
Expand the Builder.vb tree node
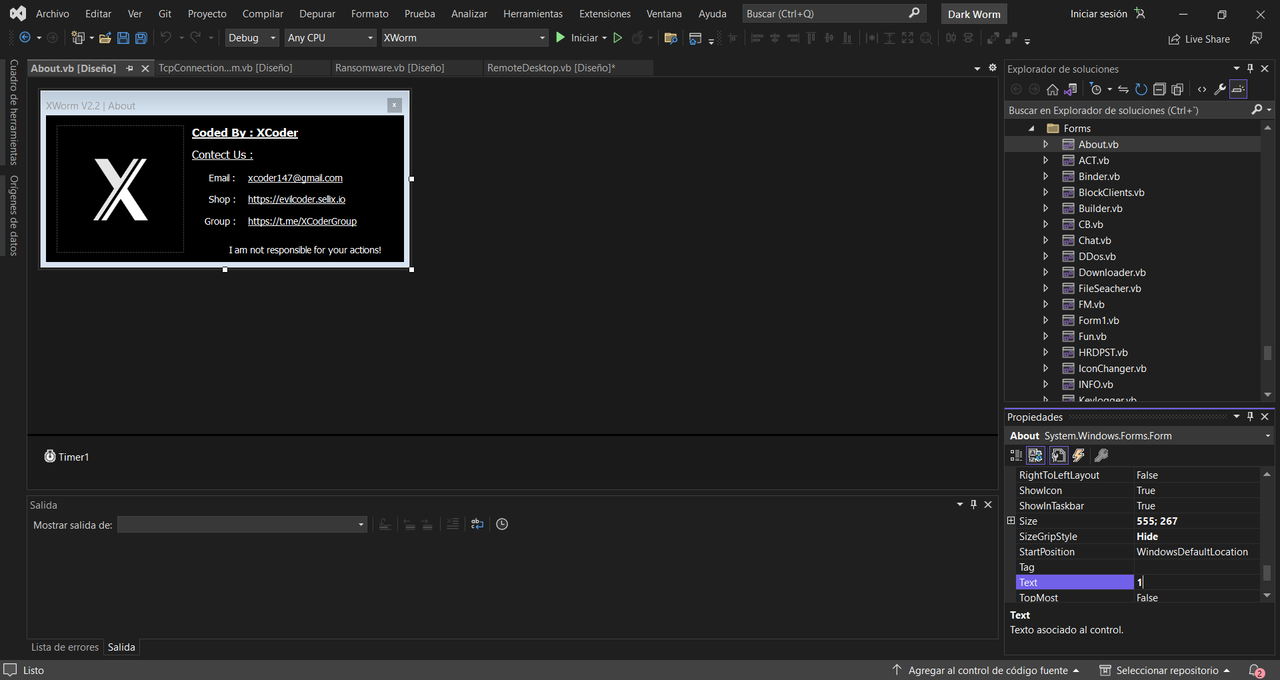coord(1046,208)
